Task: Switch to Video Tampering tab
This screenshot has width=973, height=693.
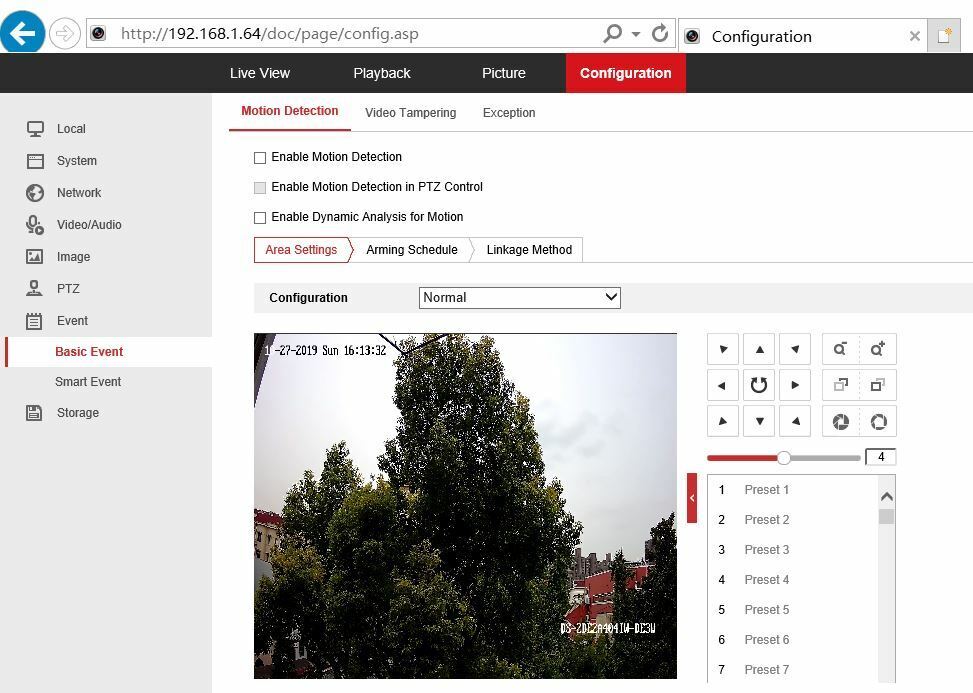Action: tap(410, 113)
